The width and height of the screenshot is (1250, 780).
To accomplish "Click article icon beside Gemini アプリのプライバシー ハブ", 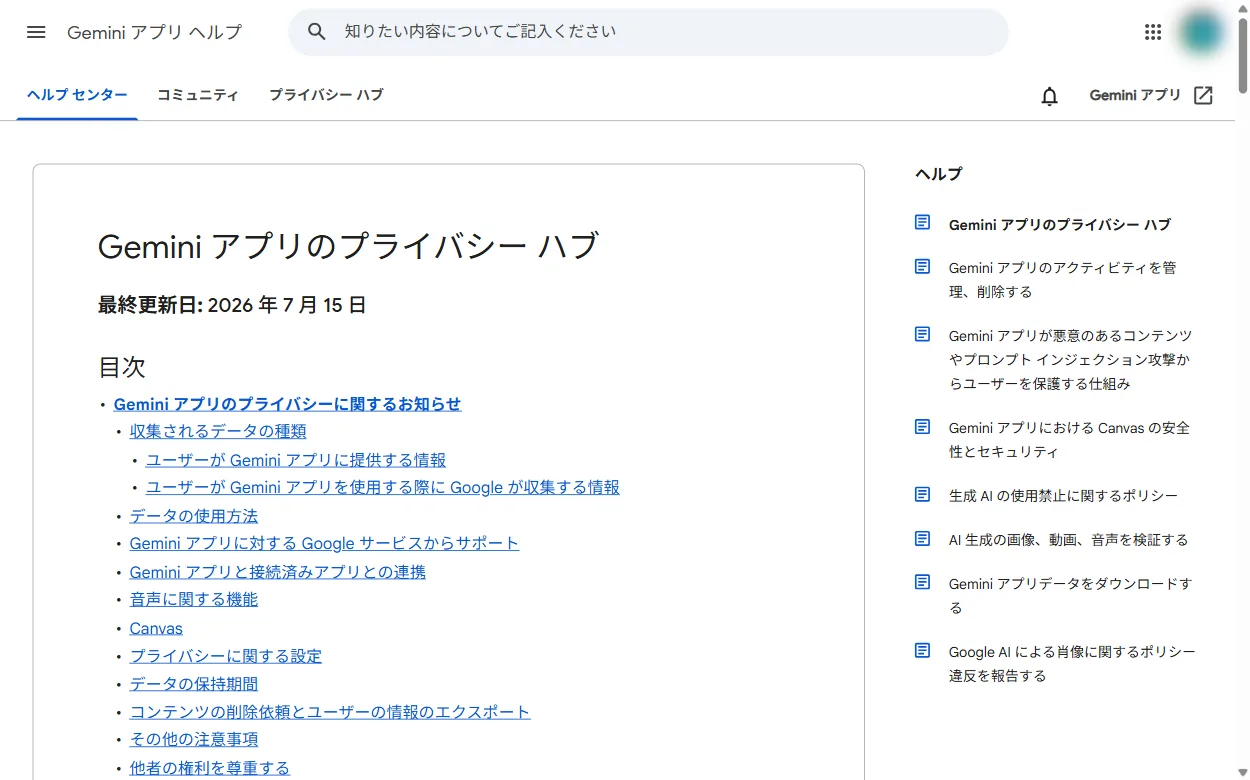I will point(923,223).
